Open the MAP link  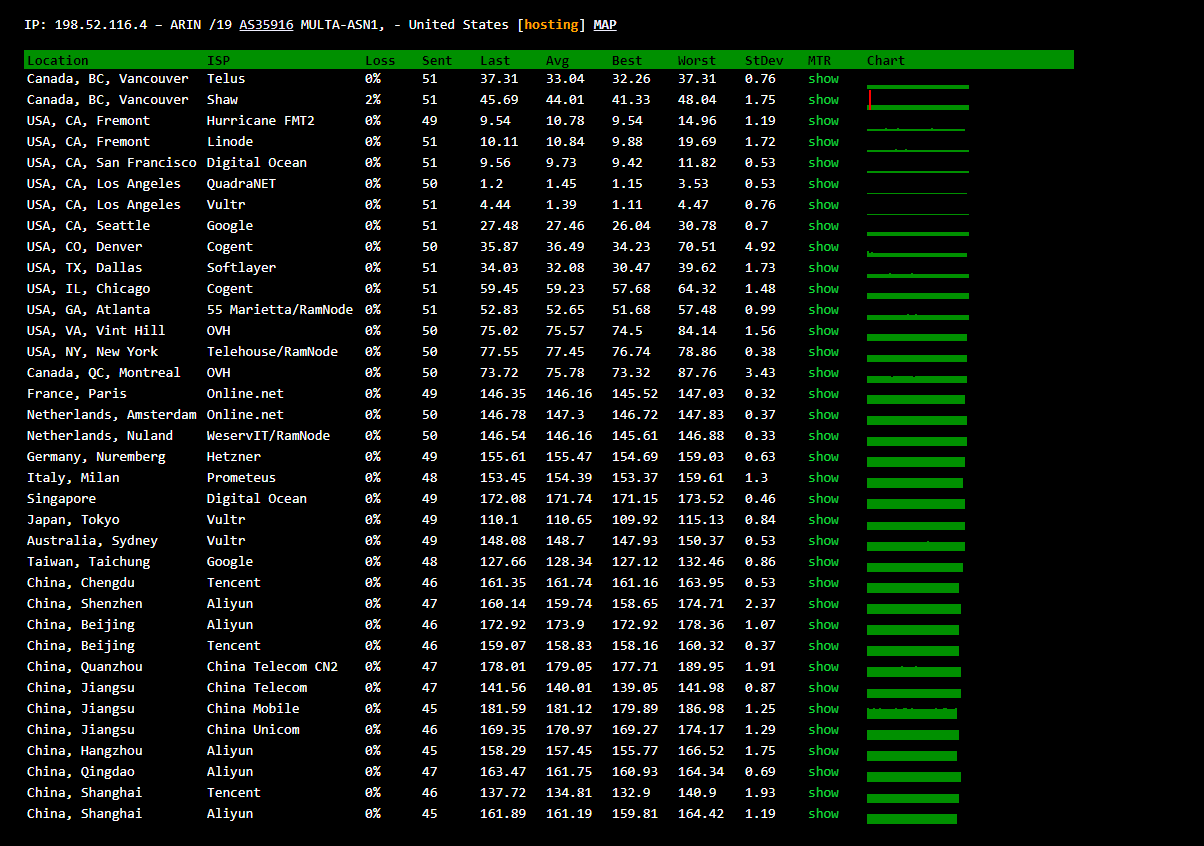[x=605, y=24]
